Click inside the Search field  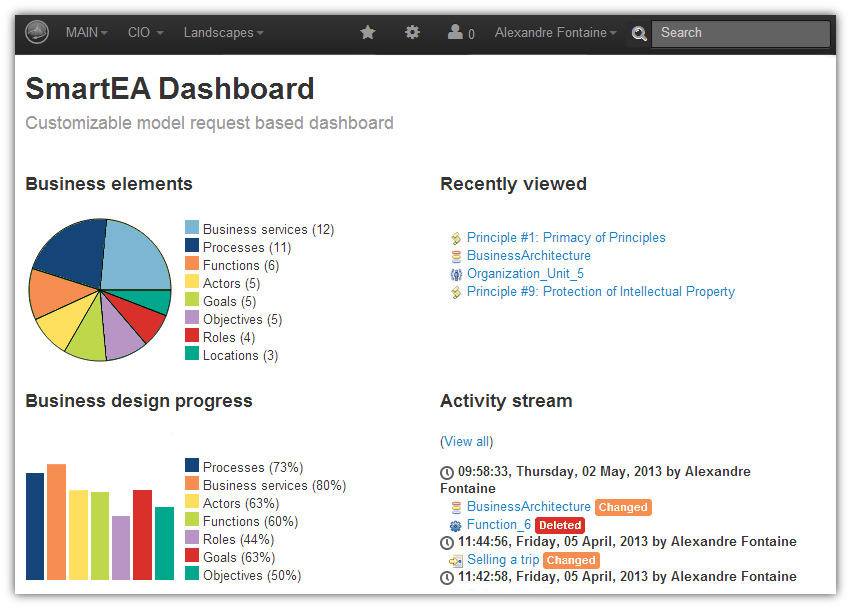coord(740,33)
